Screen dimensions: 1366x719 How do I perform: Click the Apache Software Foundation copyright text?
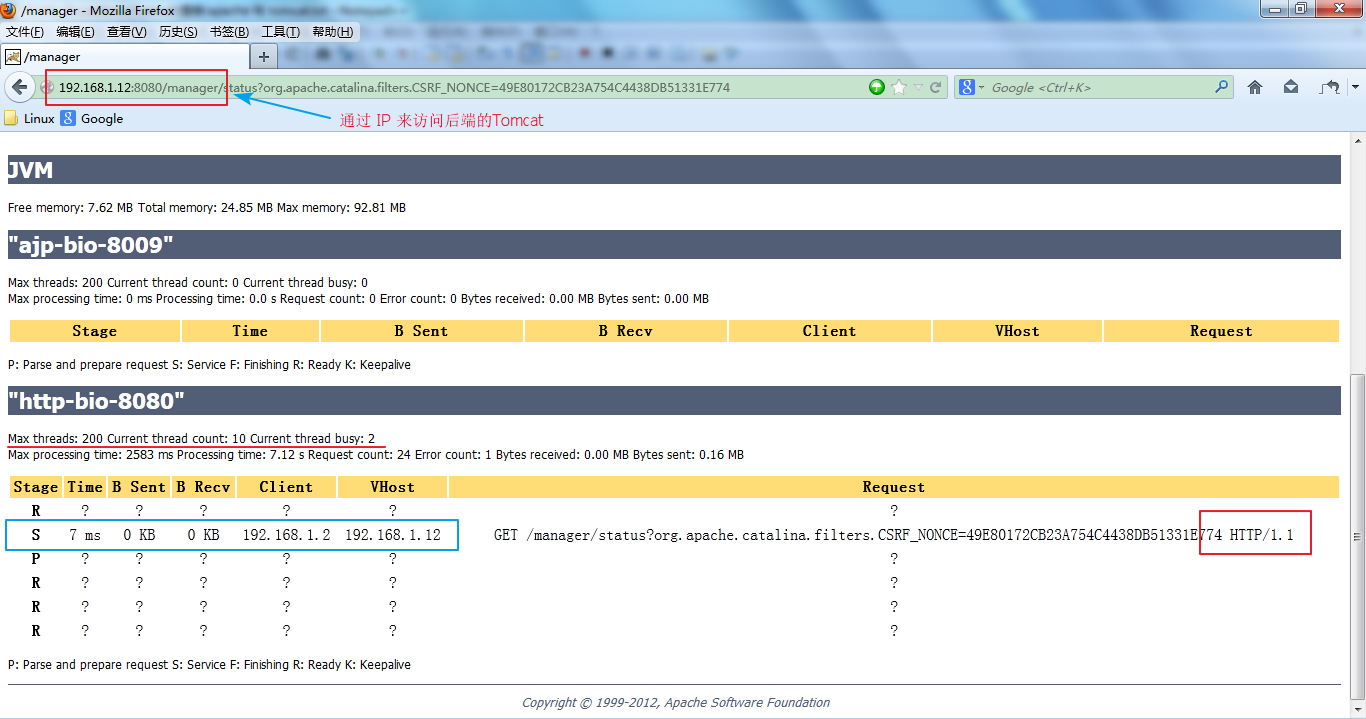click(x=676, y=702)
